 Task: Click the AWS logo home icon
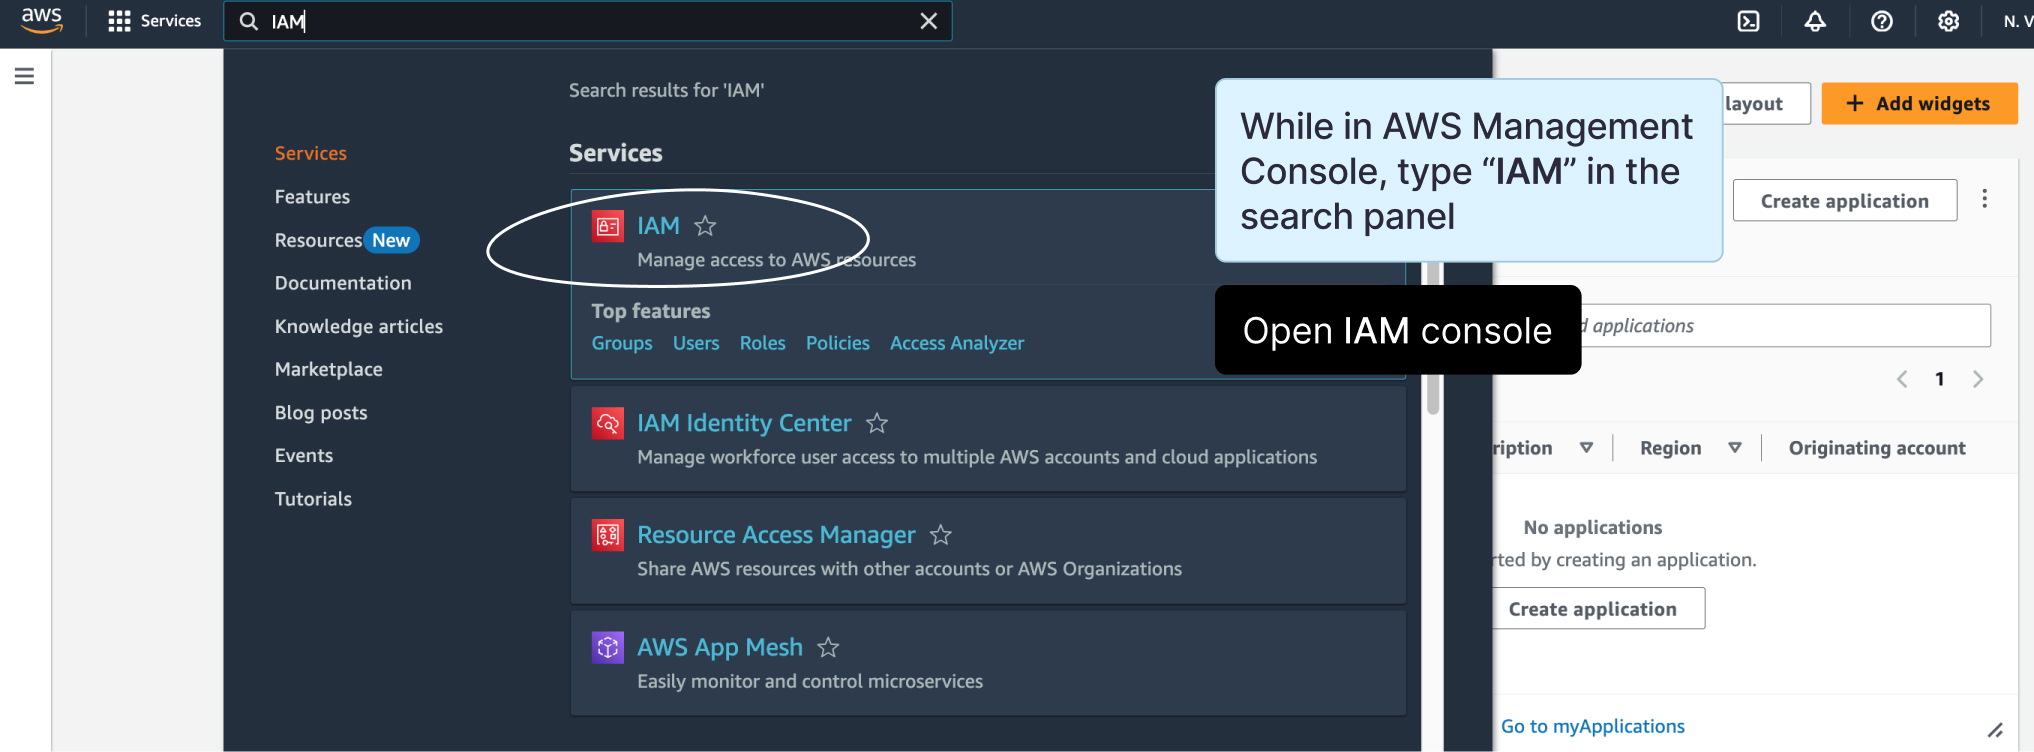(x=42, y=20)
